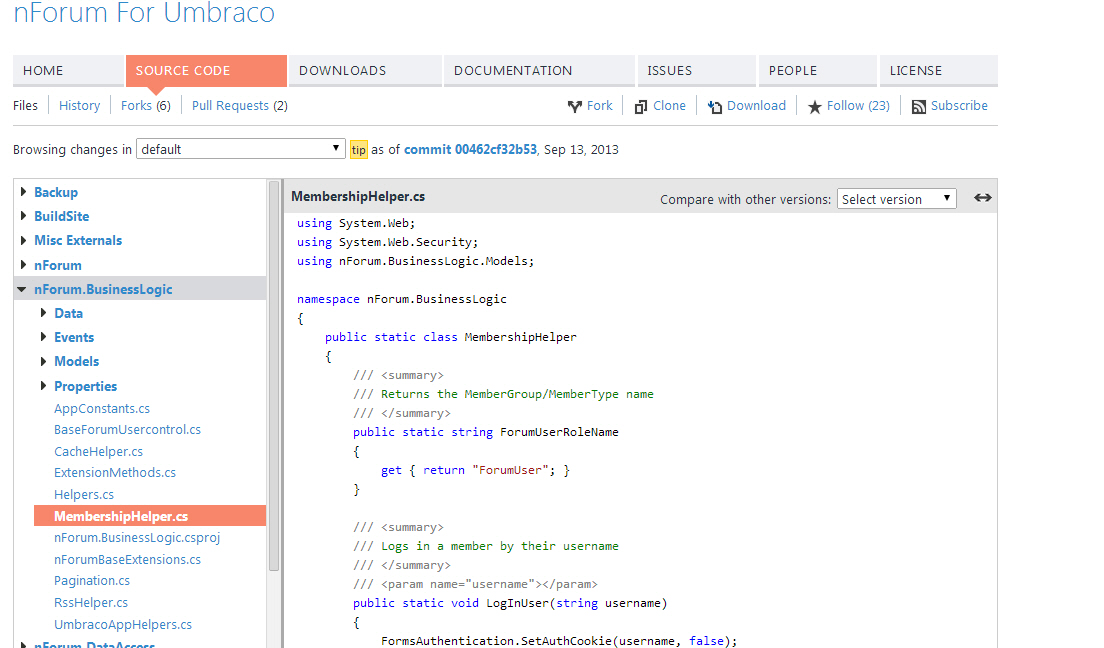The width and height of the screenshot is (1104, 648).
Task: Open the CacheHelper.cs file
Action: pyautogui.click(x=99, y=451)
